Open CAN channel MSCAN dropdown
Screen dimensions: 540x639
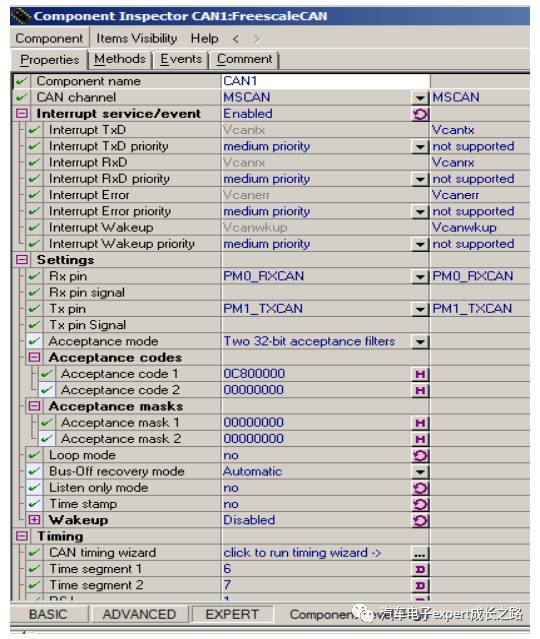420,98
